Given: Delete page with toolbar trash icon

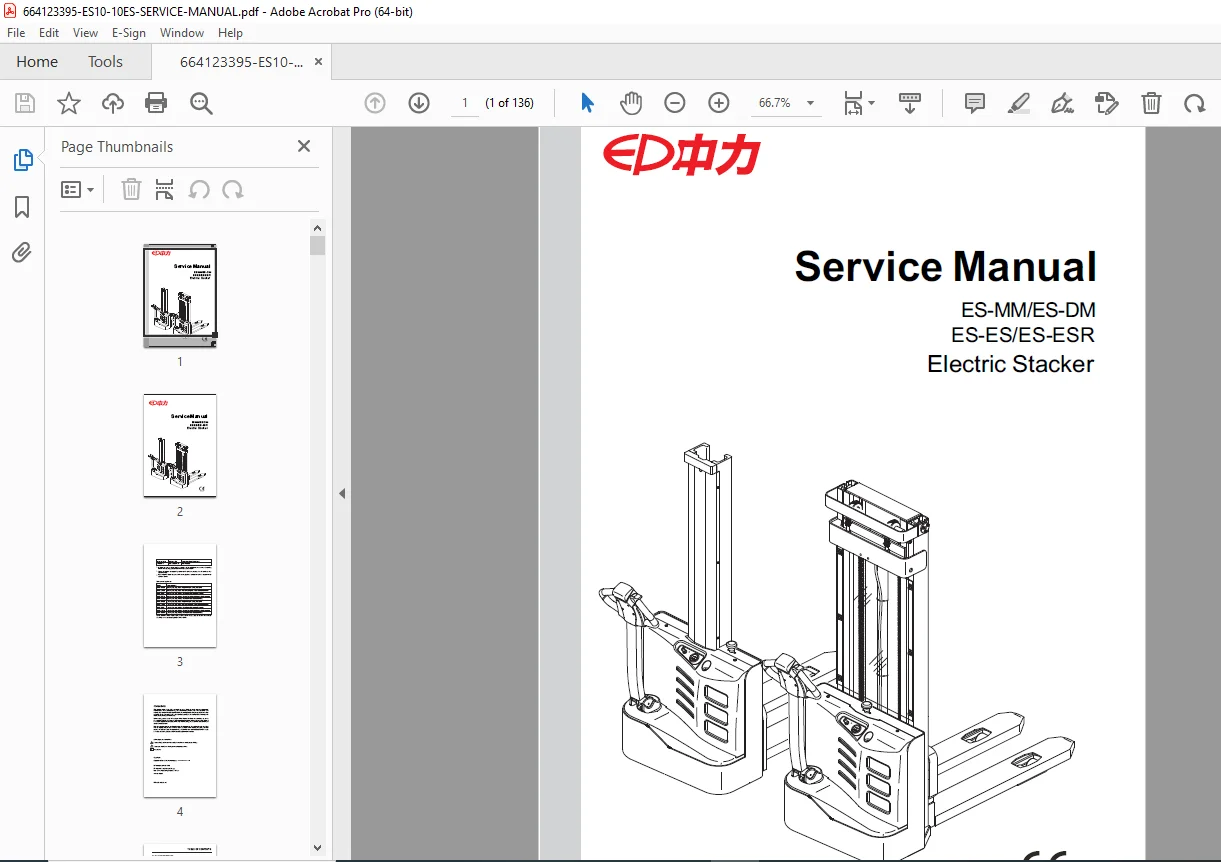Looking at the screenshot, I should click(x=1151, y=103).
